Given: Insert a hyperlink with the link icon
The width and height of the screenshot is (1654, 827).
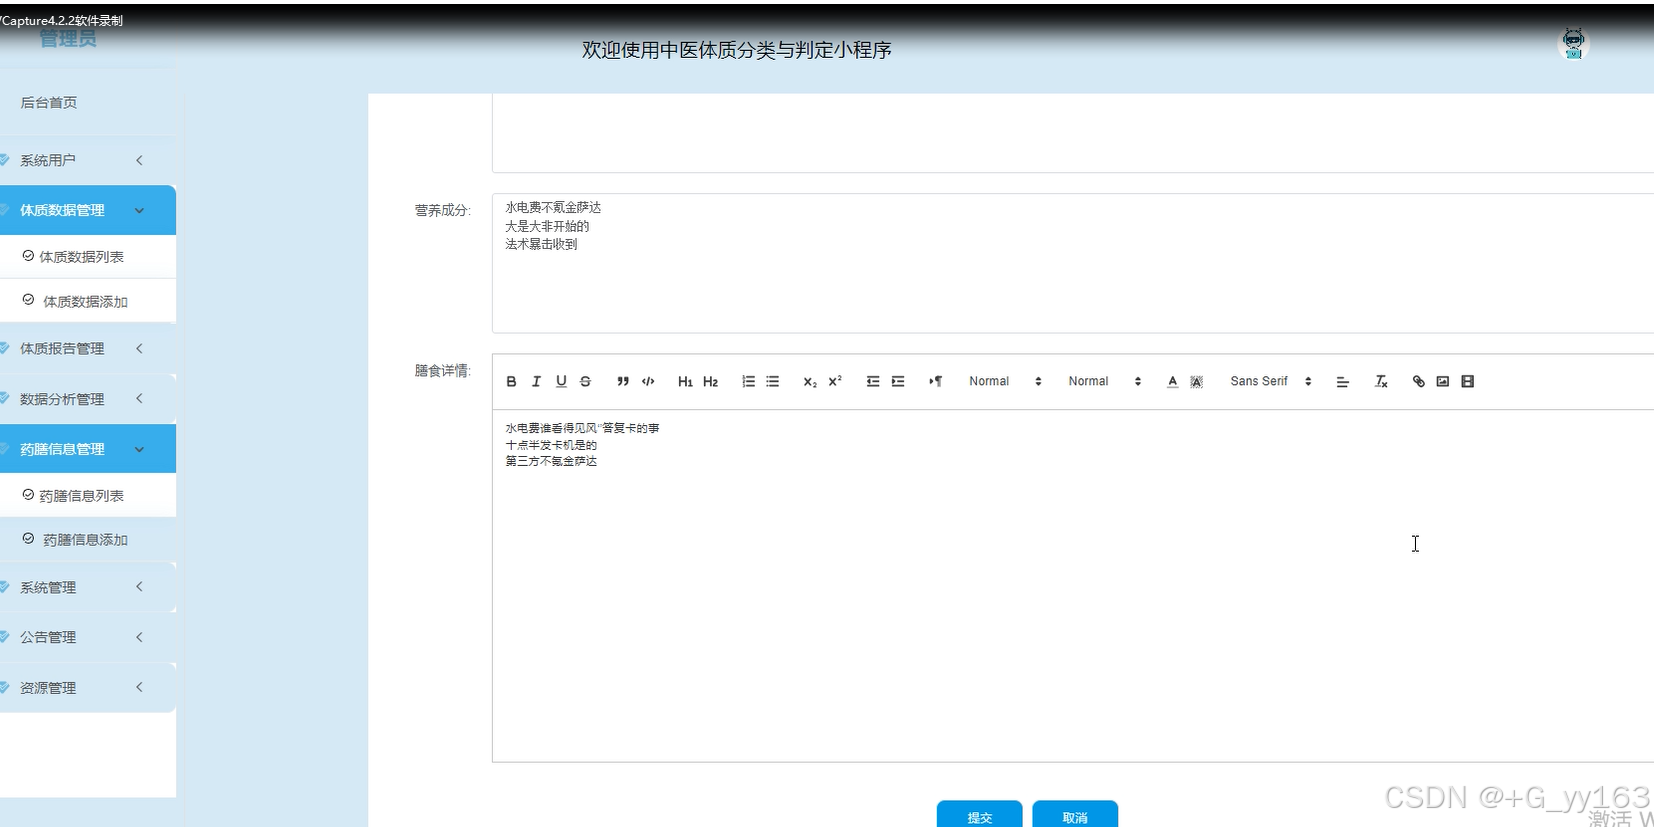Looking at the screenshot, I should point(1418,381).
